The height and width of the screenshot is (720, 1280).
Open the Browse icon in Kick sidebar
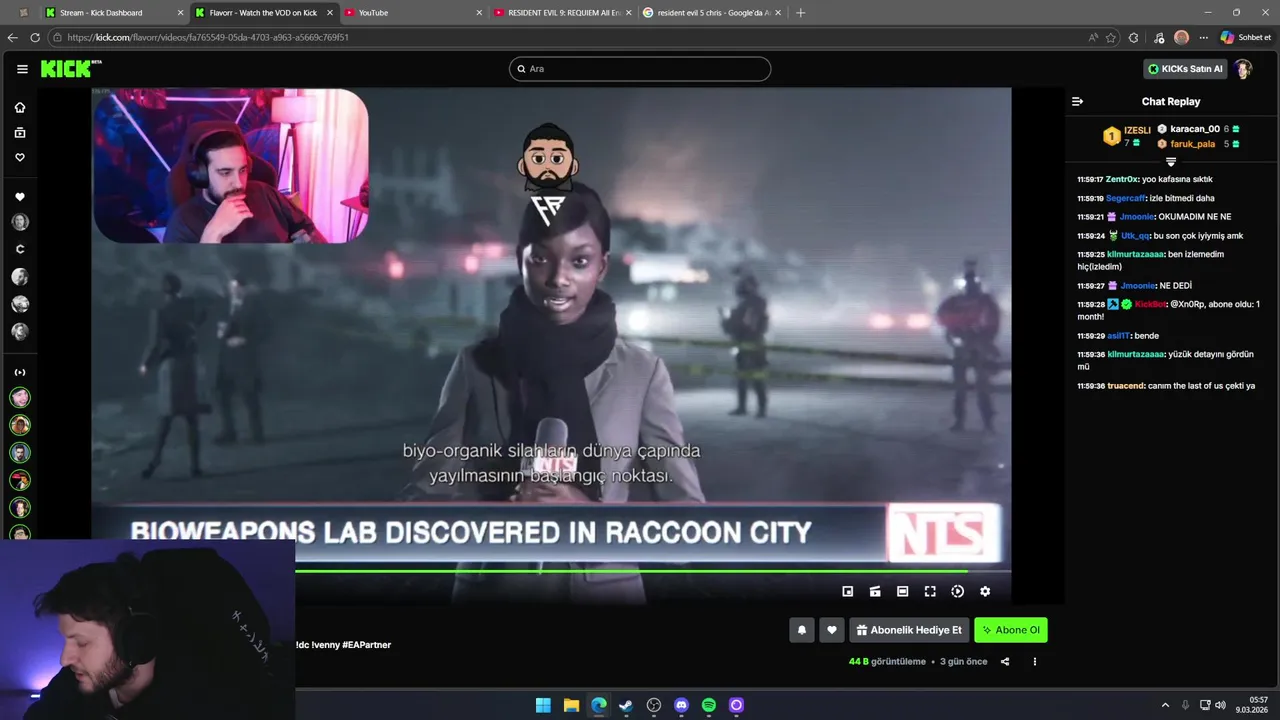(x=20, y=132)
